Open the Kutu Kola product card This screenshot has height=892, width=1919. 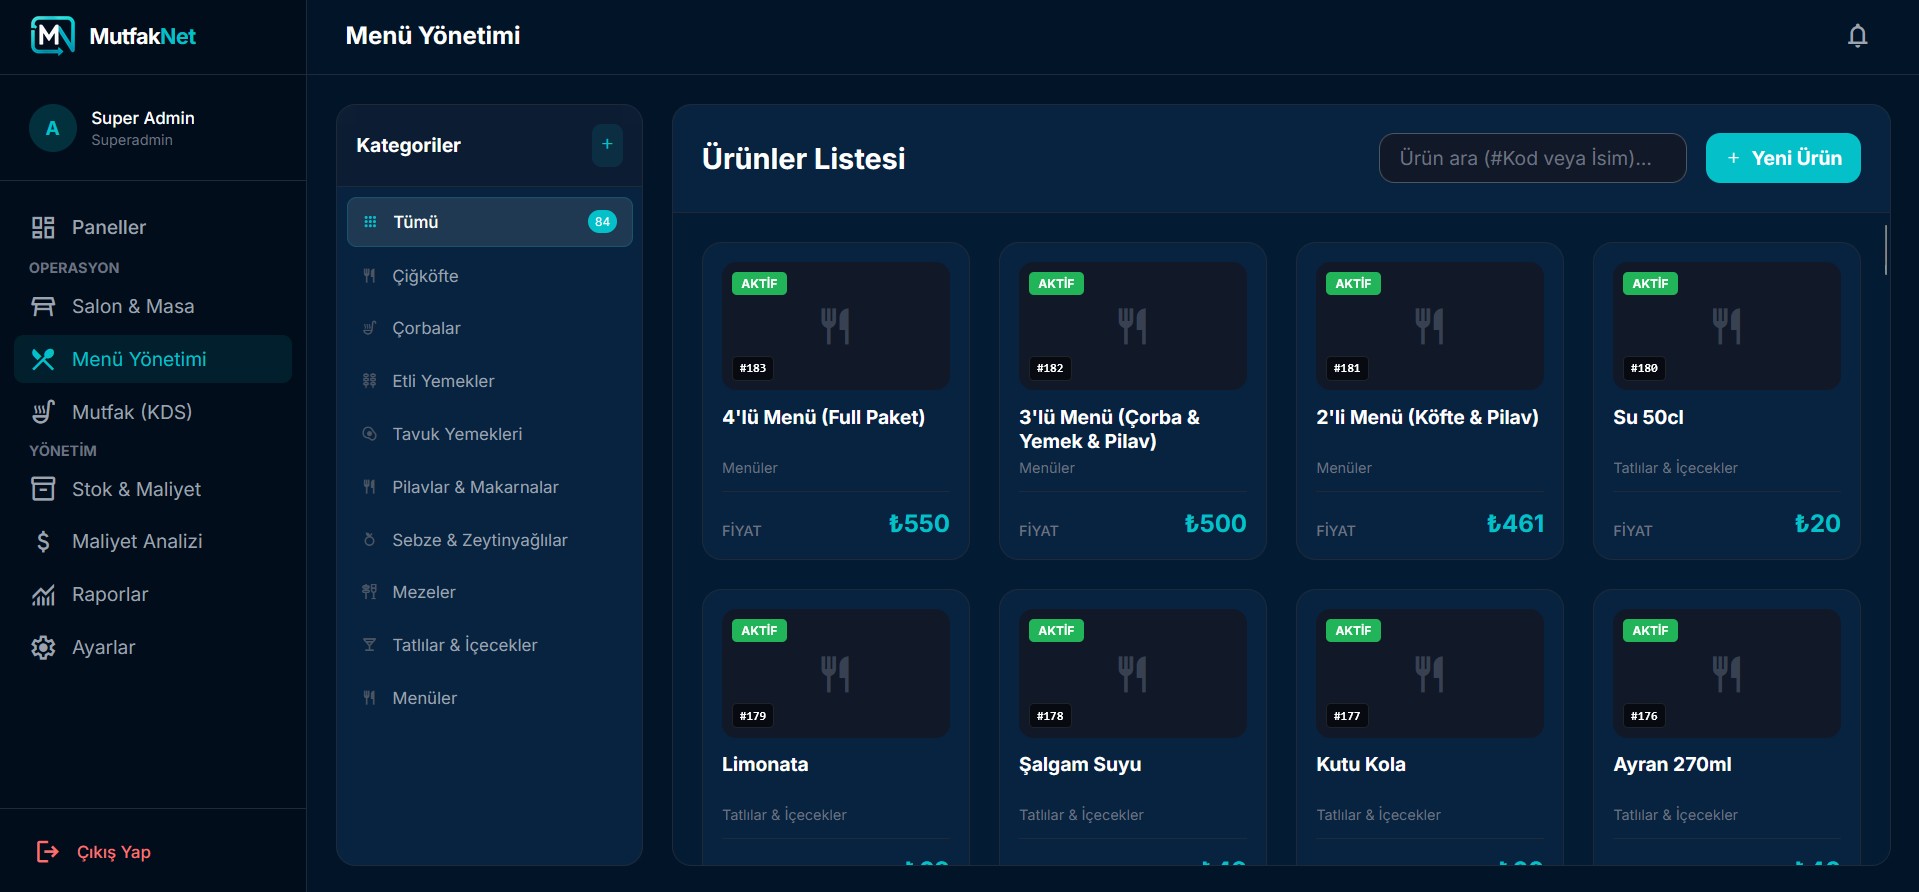pos(1430,727)
